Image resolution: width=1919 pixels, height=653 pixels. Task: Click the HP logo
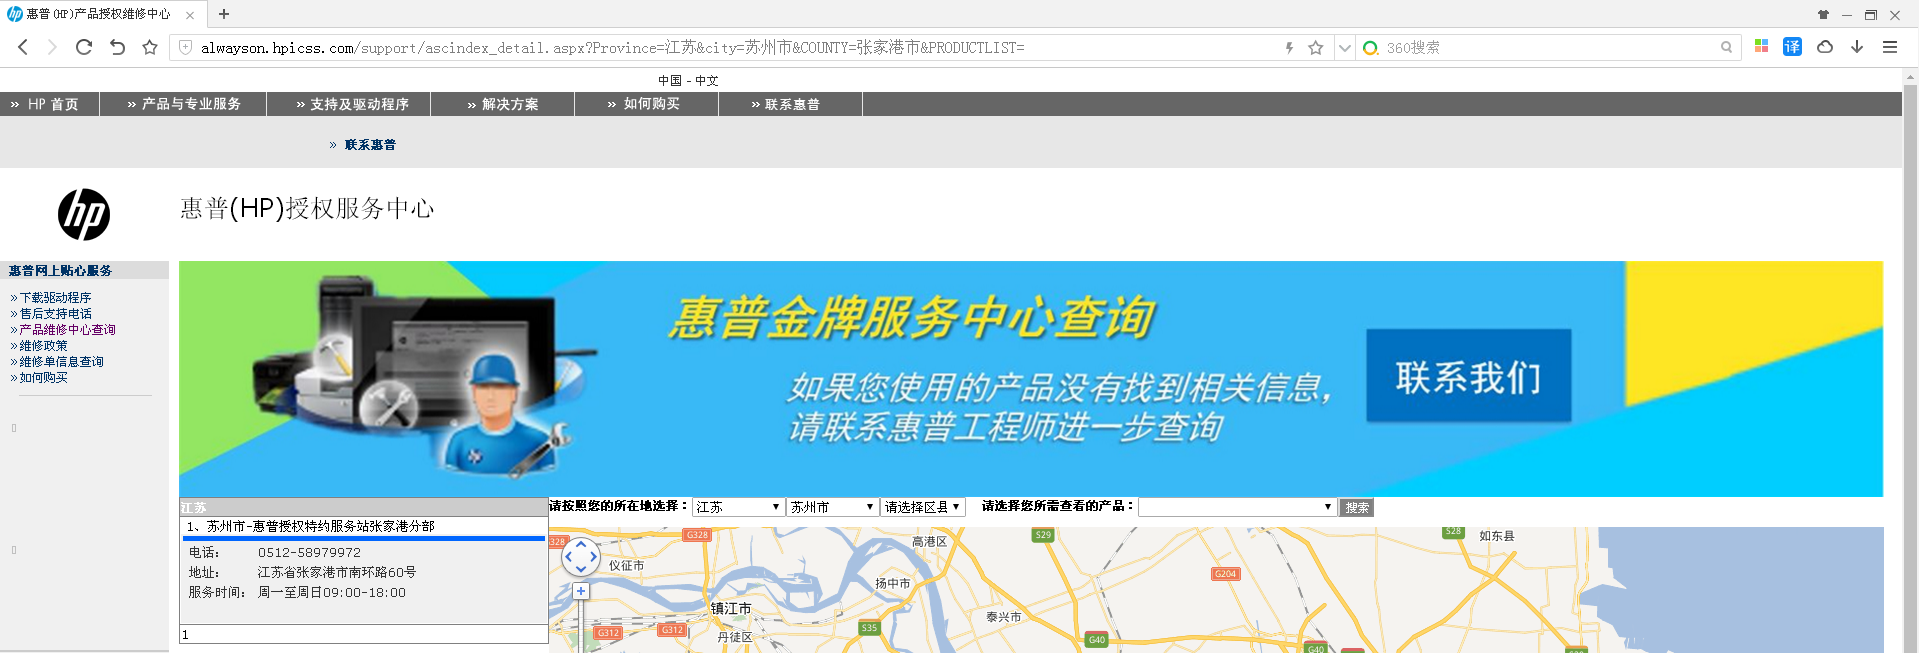(84, 214)
